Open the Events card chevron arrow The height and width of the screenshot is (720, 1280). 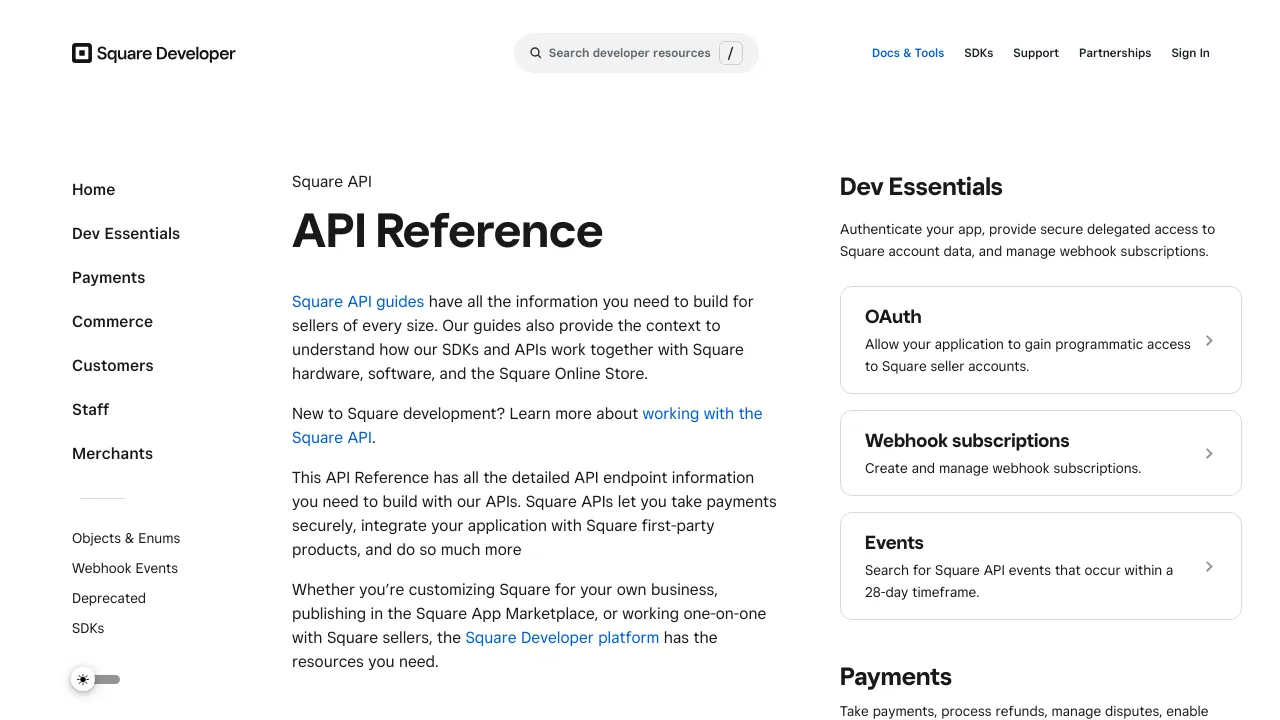[1209, 567]
